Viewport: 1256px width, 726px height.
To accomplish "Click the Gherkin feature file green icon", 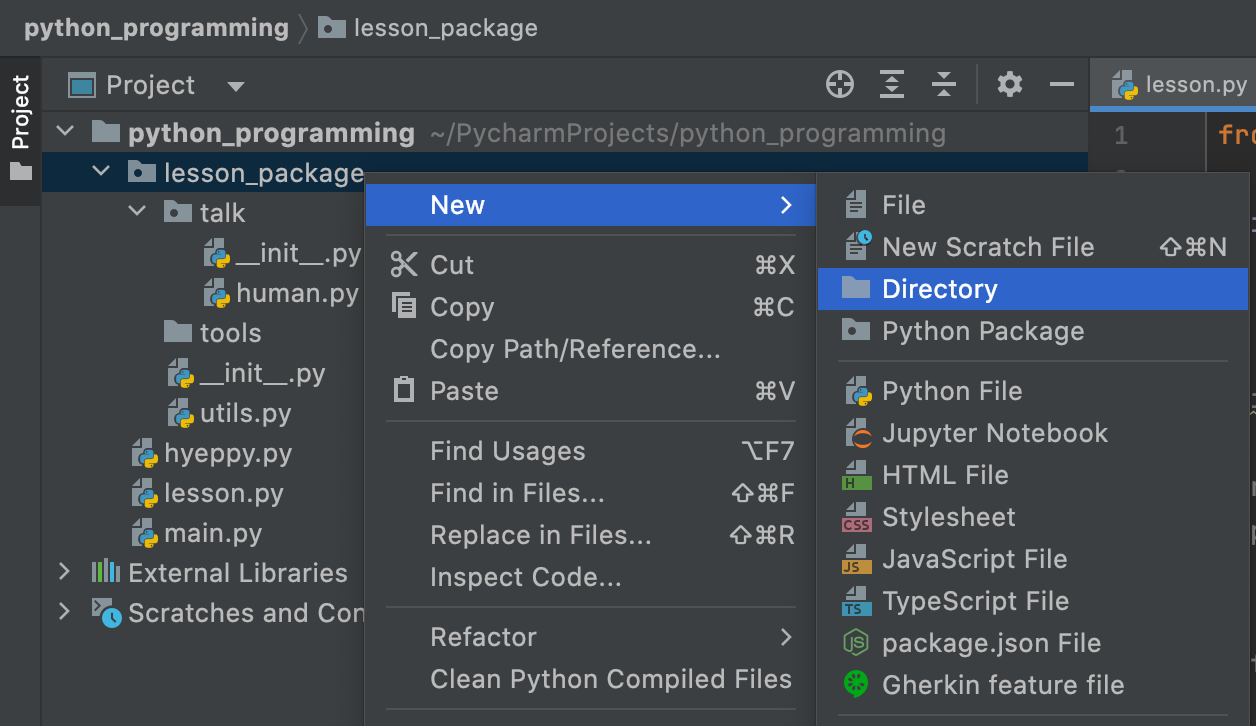I will [857, 685].
